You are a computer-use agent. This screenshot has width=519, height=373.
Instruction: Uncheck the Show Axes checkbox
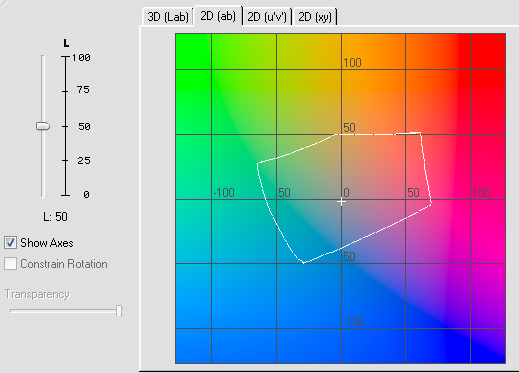coord(10,242)
